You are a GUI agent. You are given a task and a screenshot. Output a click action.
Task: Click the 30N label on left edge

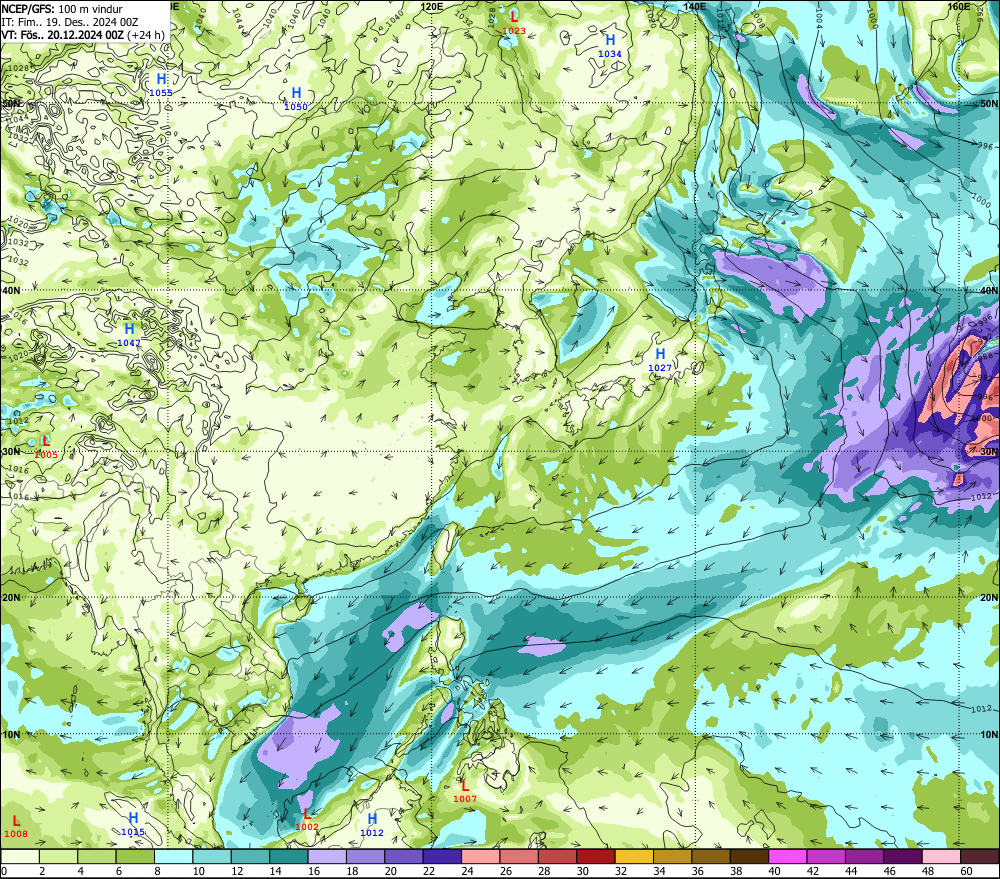[11, 452]
